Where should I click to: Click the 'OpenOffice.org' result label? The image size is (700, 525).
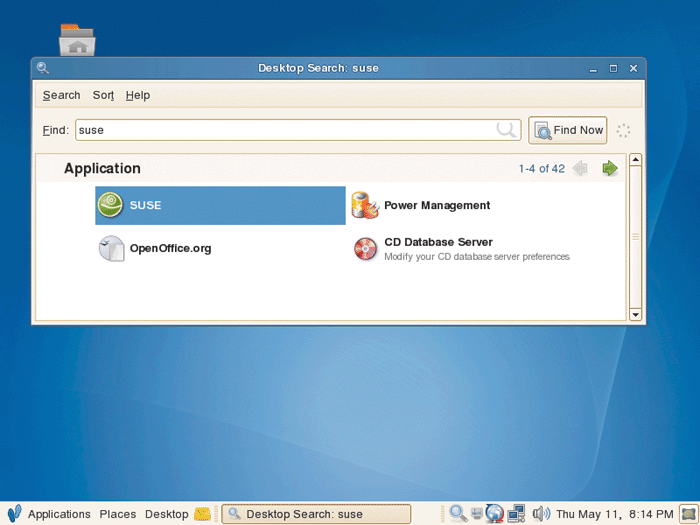171,248
